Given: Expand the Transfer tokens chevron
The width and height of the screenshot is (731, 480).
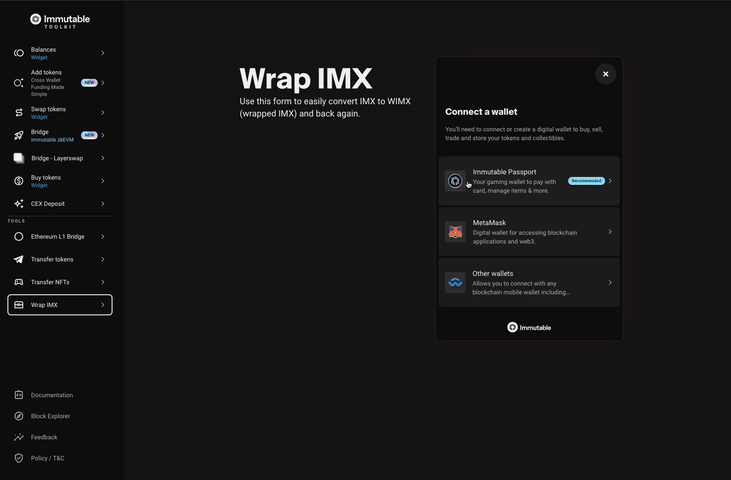Looking at the screenshot, I should (x=103, y=260).
